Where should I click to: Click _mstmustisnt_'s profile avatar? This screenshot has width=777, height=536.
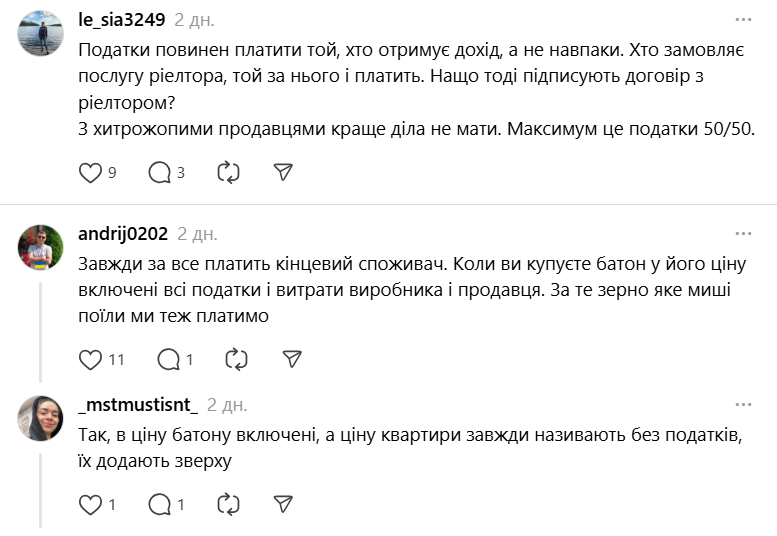point(41,418)
